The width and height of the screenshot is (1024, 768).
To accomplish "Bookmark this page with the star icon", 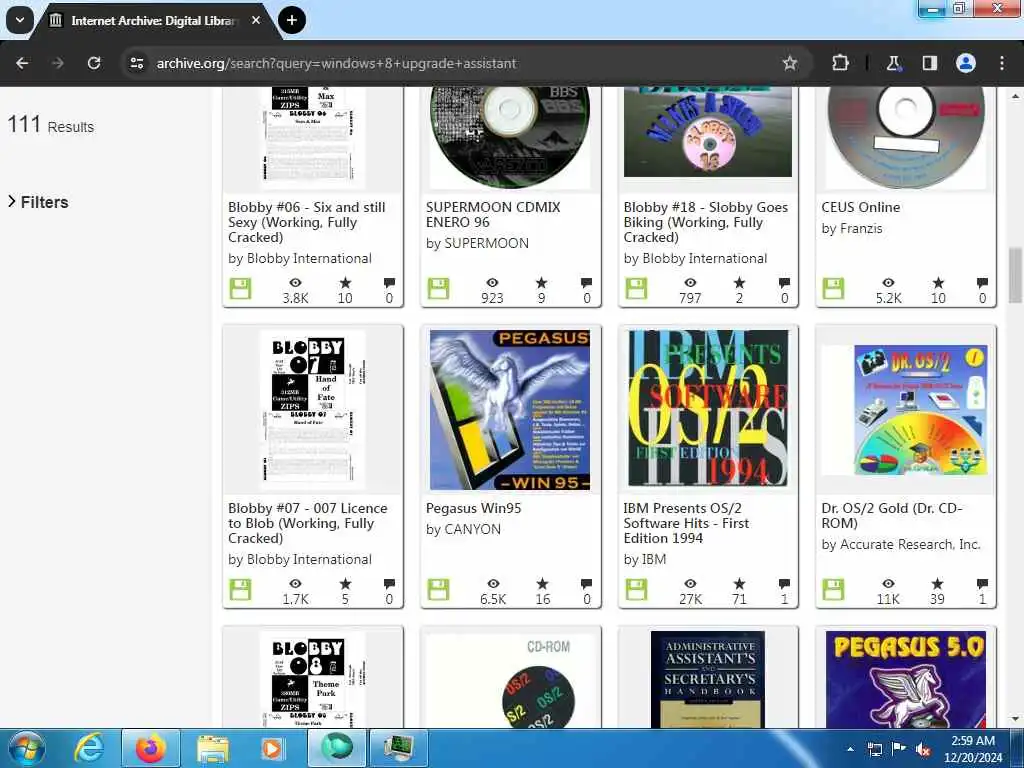I will coord(790,63).
